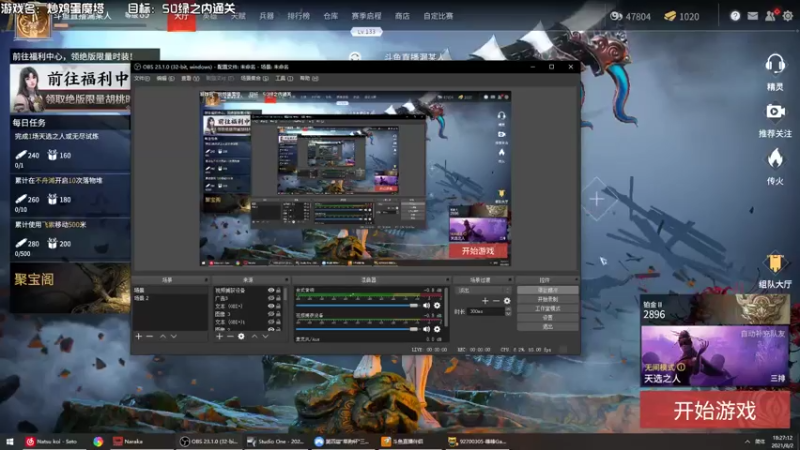Remove transition with minus in OBS transitions
Image resolution: width=800 pixels, height=450 pixels.
point(495,301)
